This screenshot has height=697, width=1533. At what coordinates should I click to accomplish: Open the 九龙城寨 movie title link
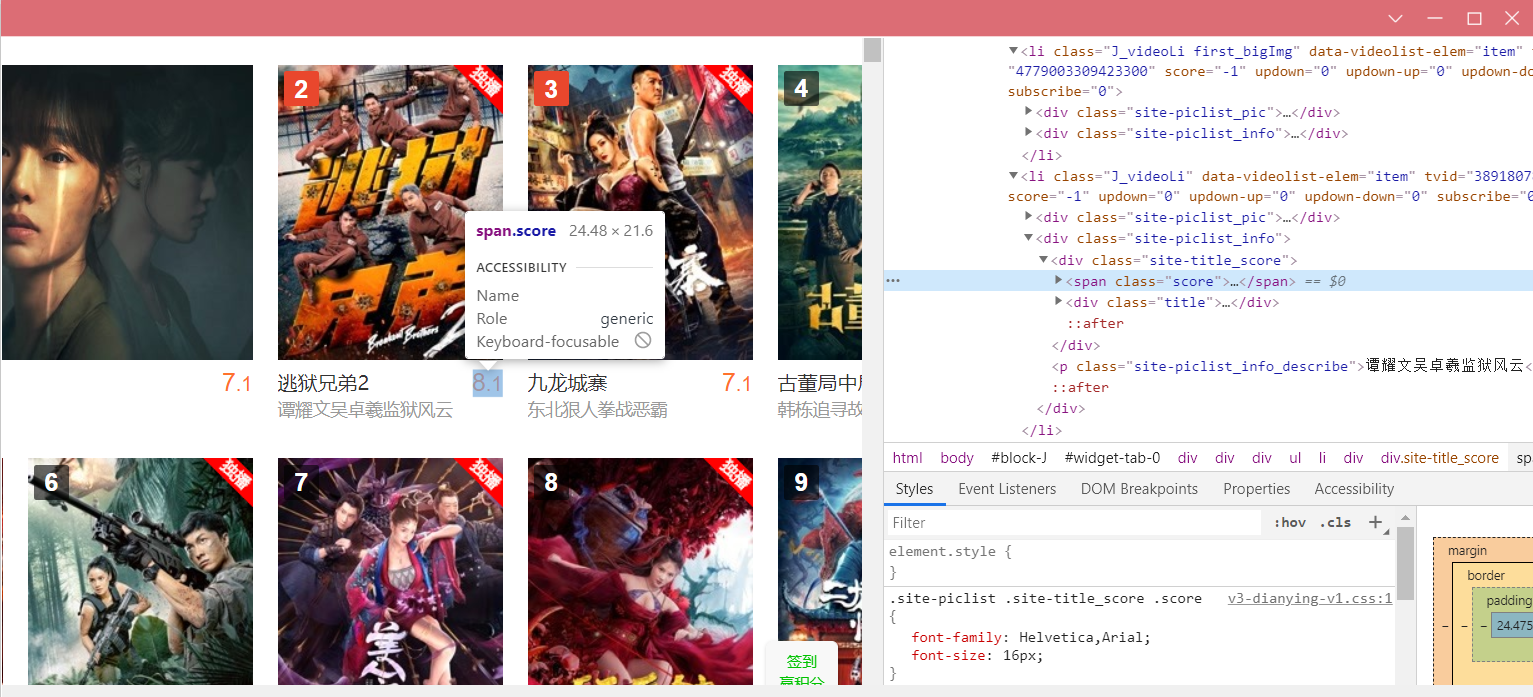[x=568, y=384]
